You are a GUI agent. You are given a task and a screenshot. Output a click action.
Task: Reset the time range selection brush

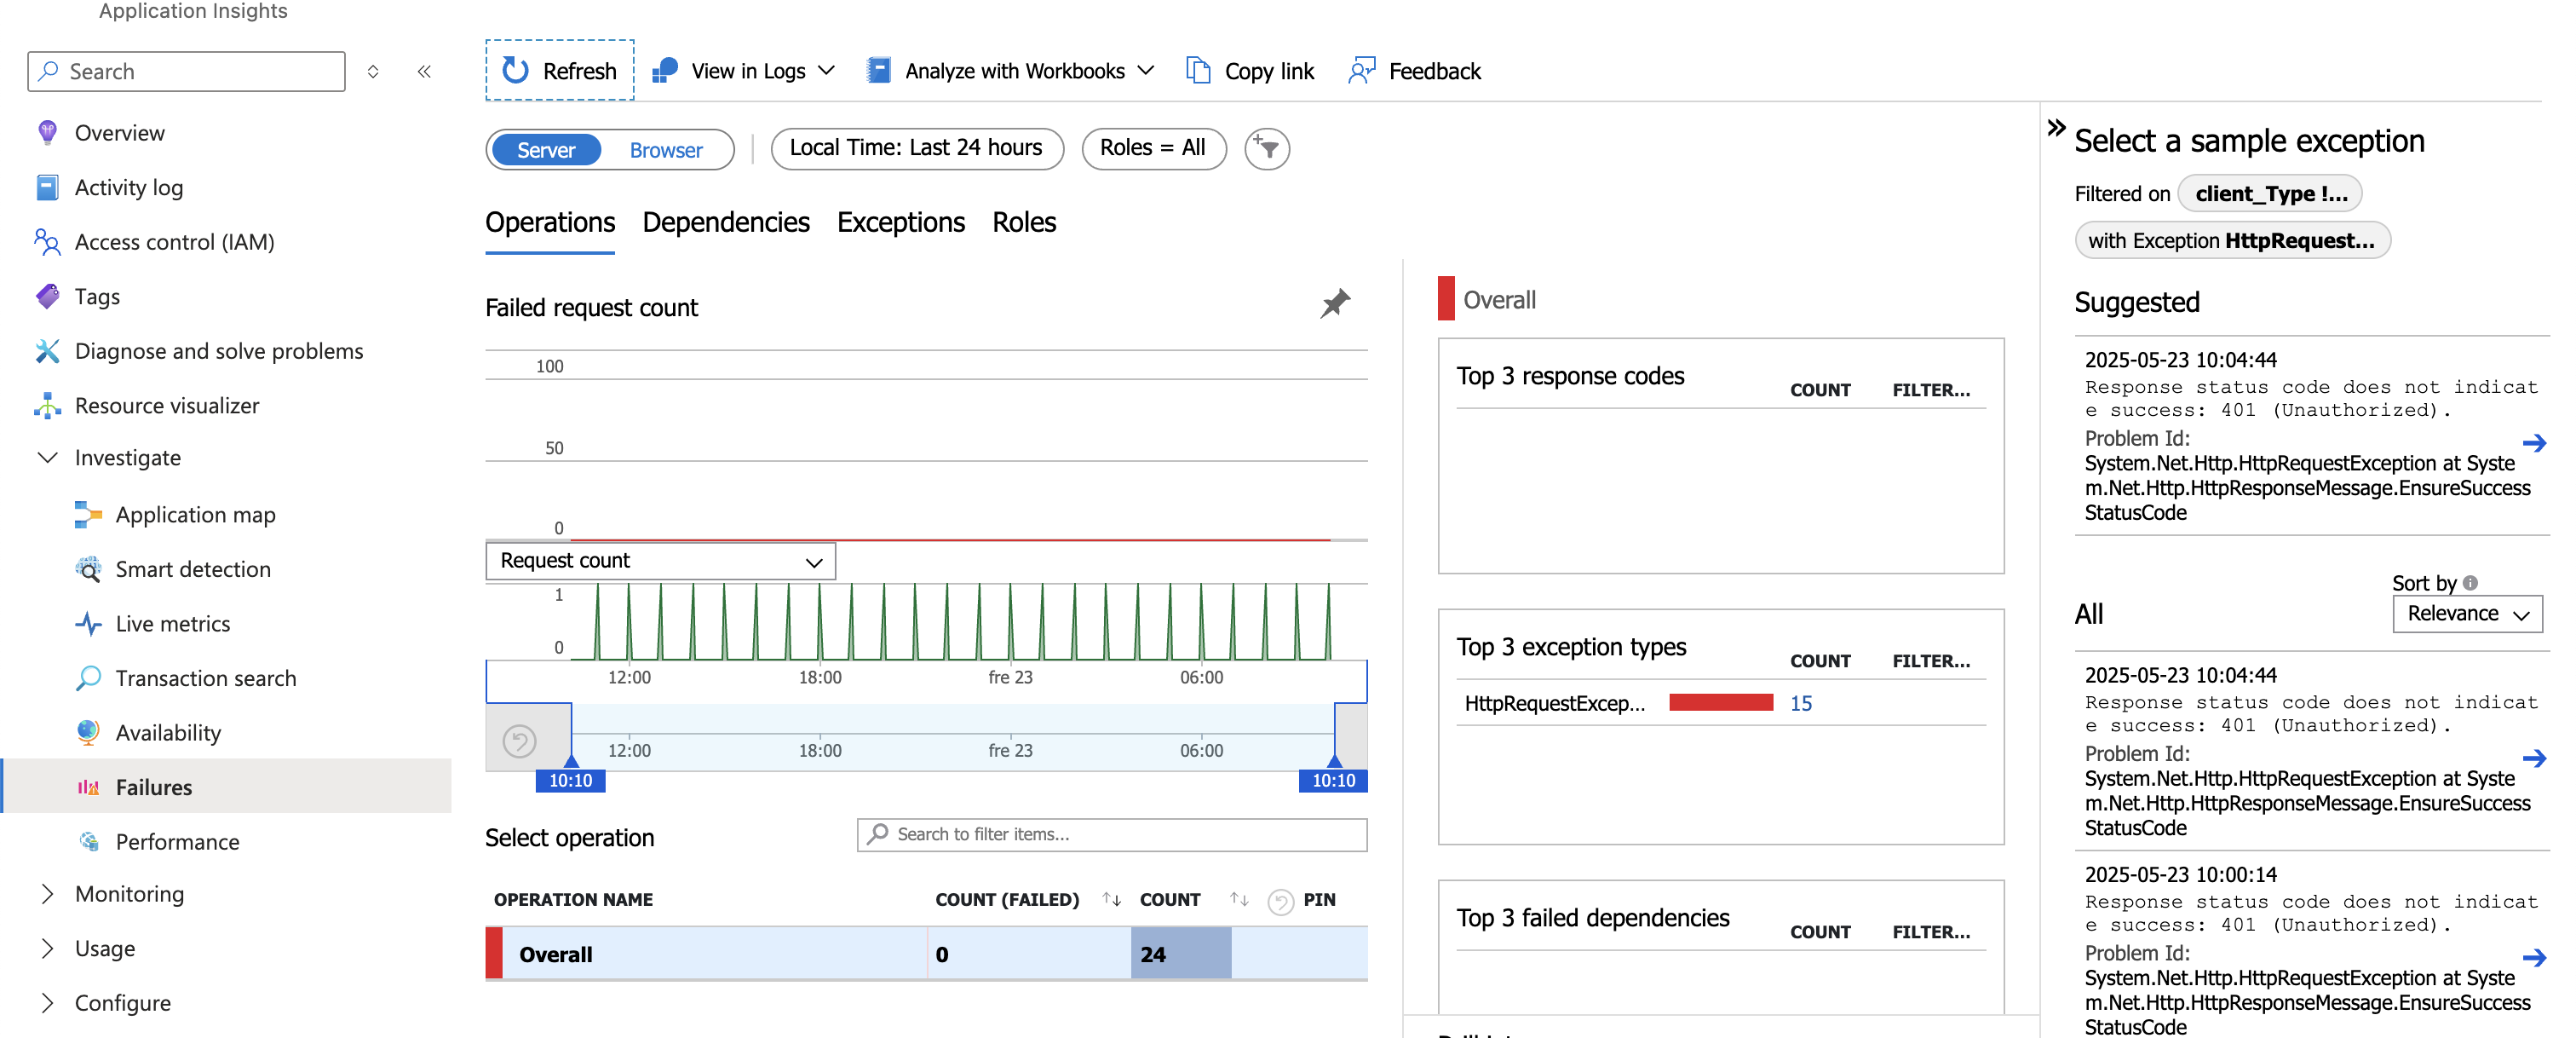point(519,741)
